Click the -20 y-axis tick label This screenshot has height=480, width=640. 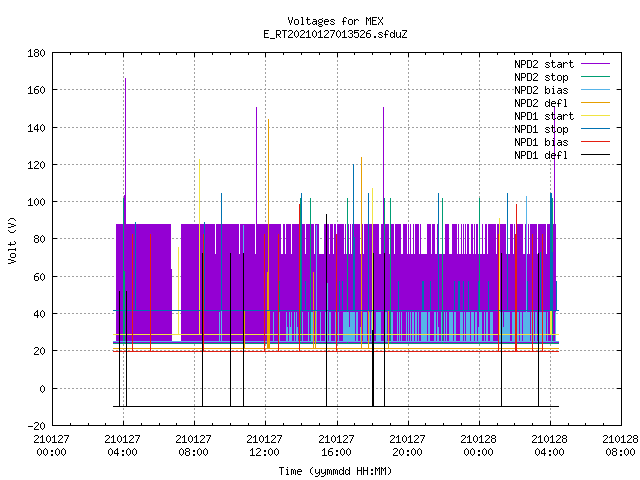(36, 426)
